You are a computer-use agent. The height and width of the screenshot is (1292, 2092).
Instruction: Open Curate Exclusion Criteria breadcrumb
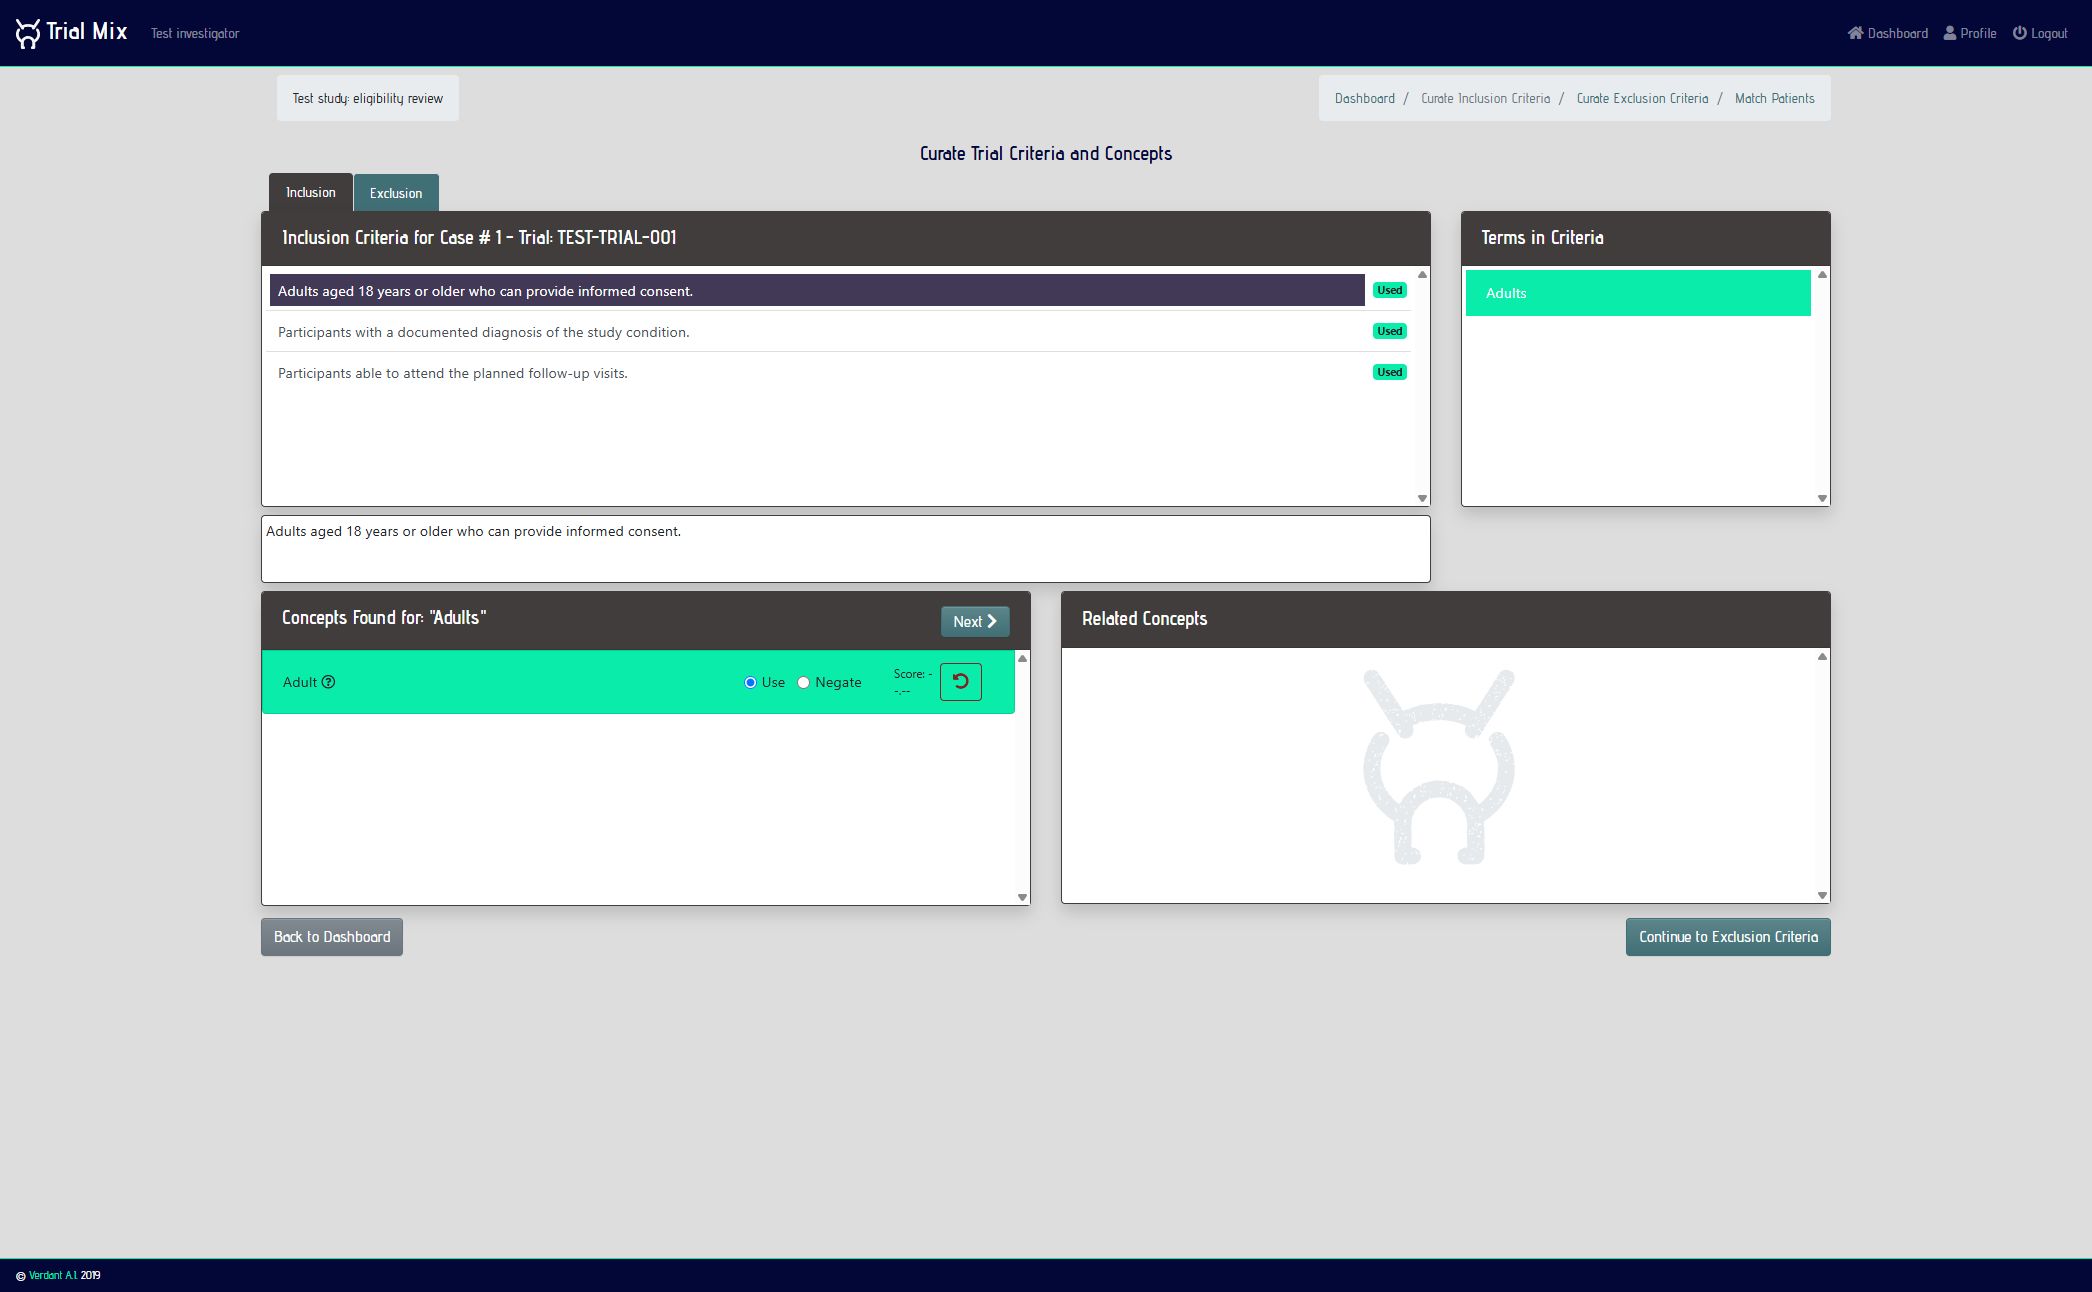[x=1642, y=98]
